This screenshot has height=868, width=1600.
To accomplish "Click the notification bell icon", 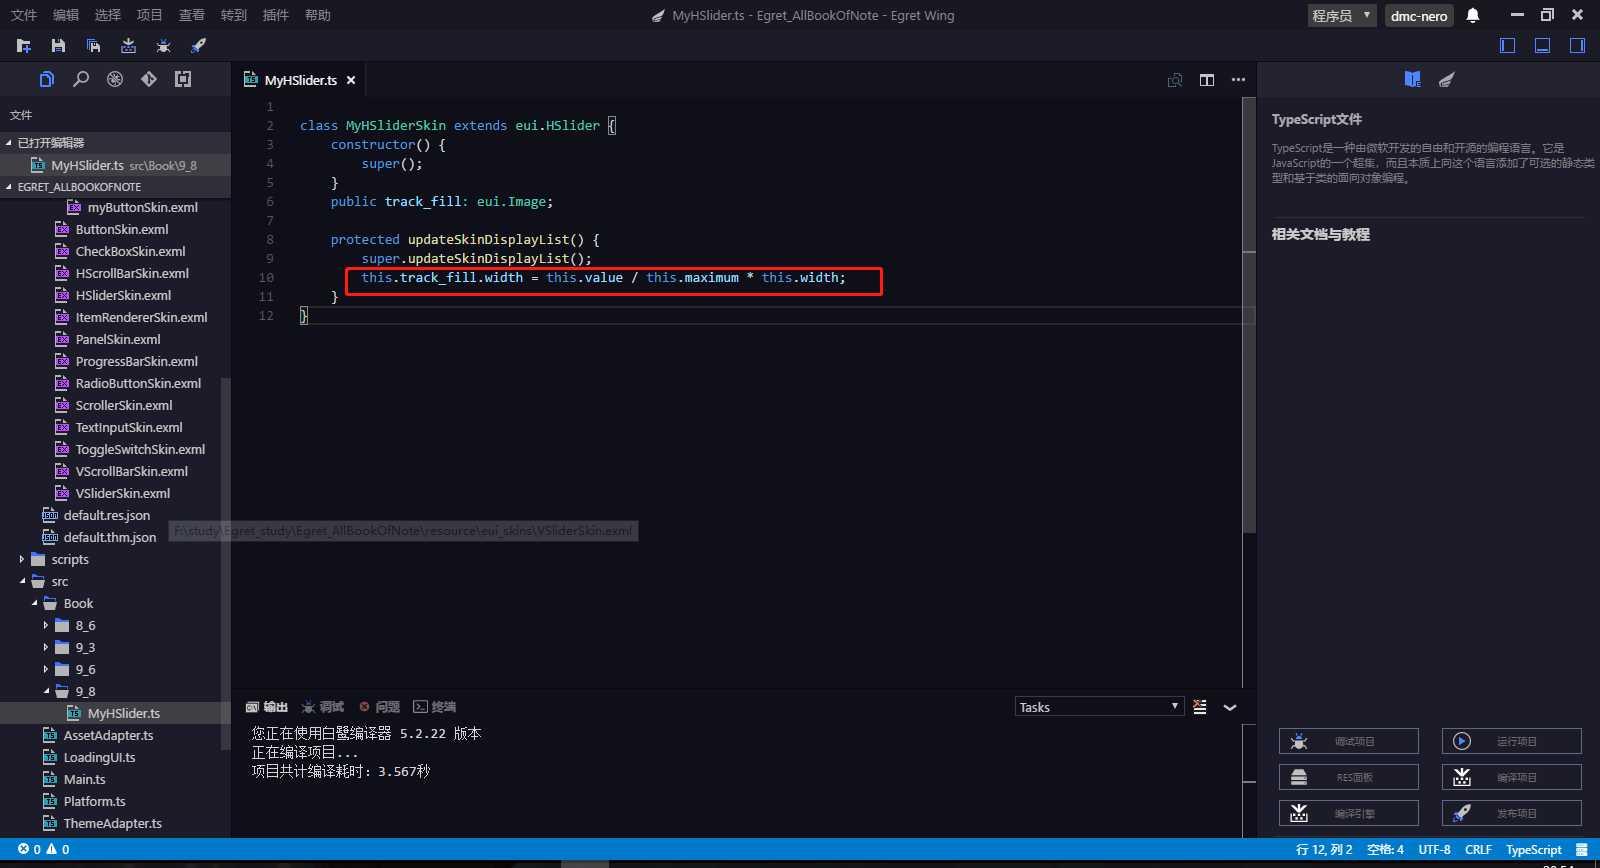I will tap(1473, 15).
